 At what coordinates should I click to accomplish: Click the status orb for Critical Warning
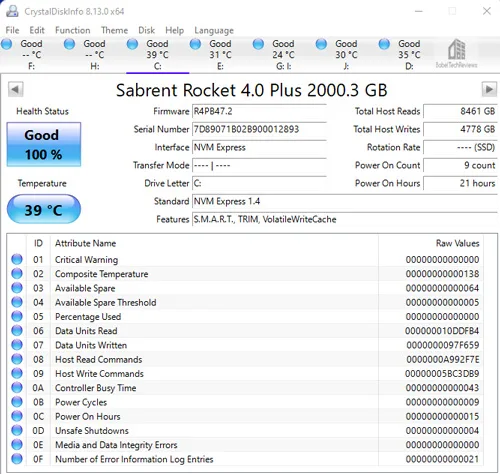pyautogui.click(x=17, y=259)
